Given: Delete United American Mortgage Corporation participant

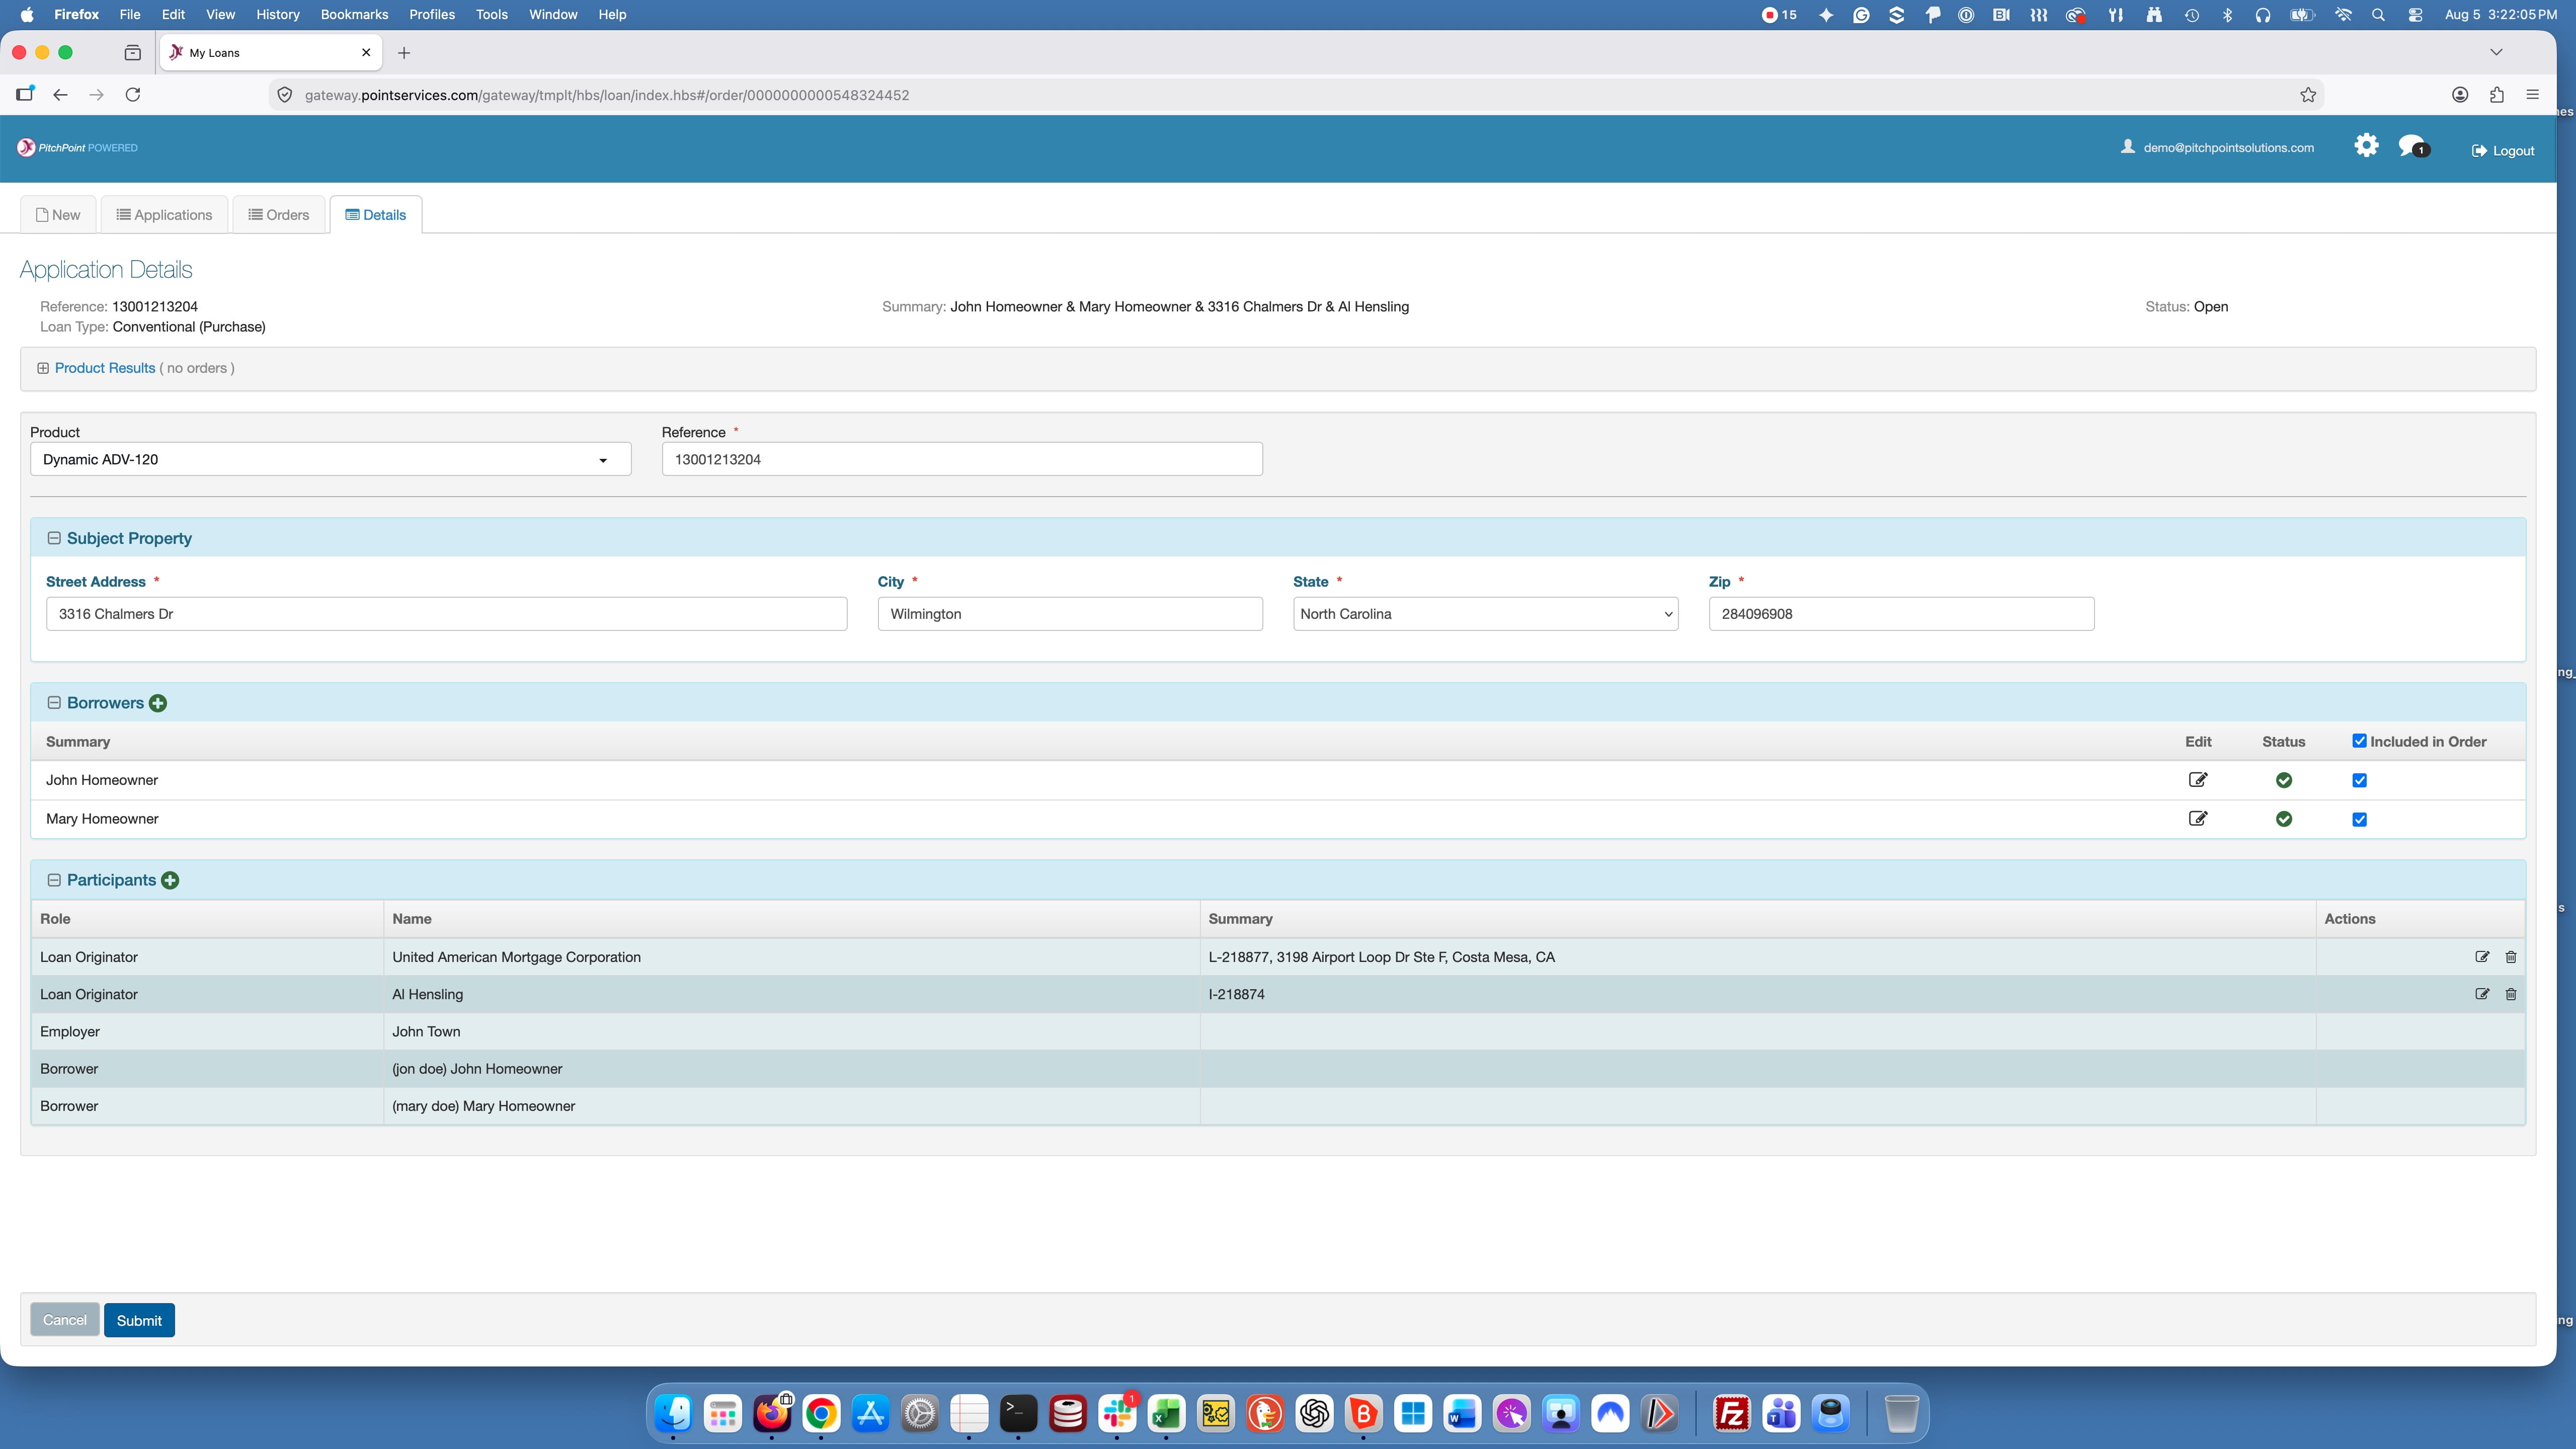Looking at the screenshot, I should tap(2511, 957).
